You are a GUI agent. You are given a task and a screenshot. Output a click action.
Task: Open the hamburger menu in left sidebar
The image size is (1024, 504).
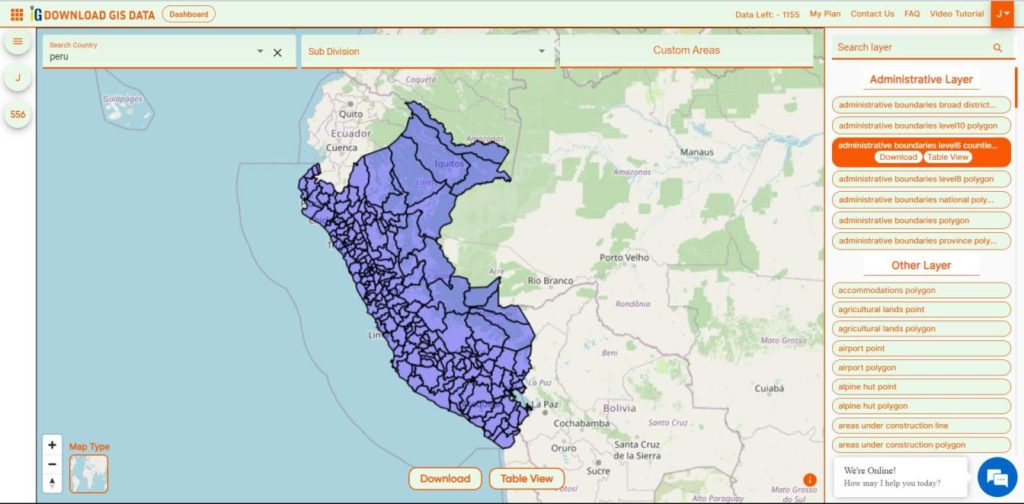point(18,41)
